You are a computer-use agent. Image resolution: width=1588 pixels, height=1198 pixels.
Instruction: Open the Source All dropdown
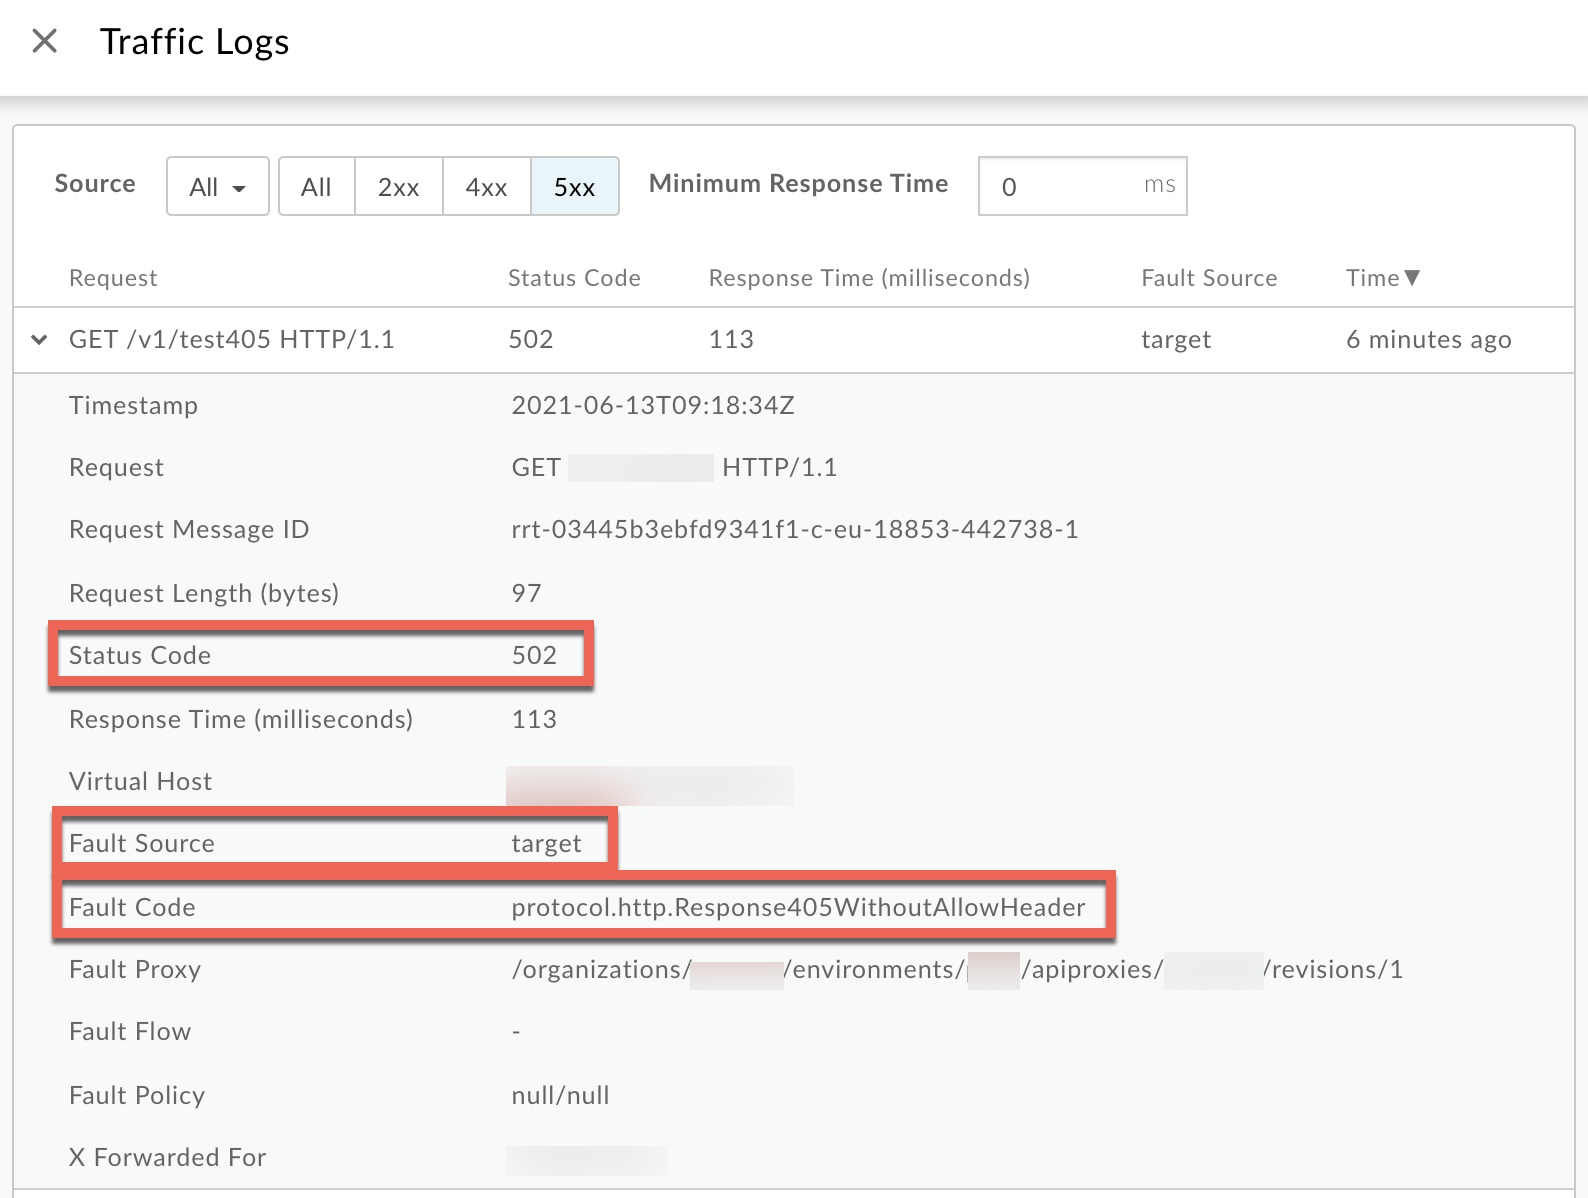coord(217,186)
